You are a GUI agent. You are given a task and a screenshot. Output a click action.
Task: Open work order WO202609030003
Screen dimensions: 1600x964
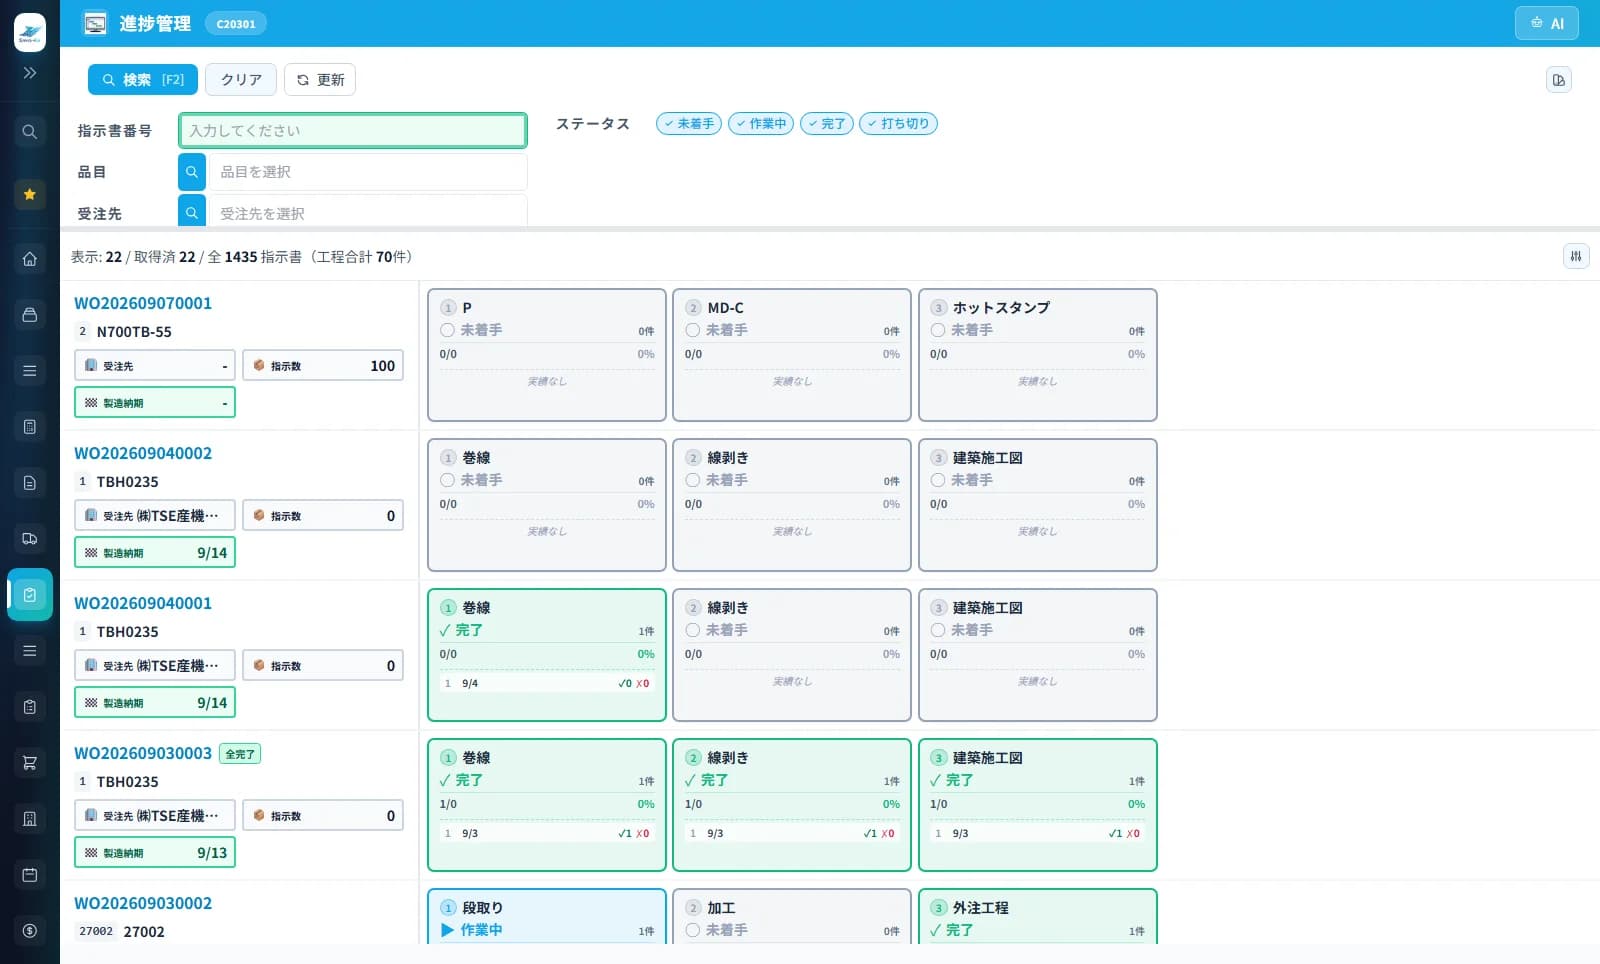(x=143, y=753)
